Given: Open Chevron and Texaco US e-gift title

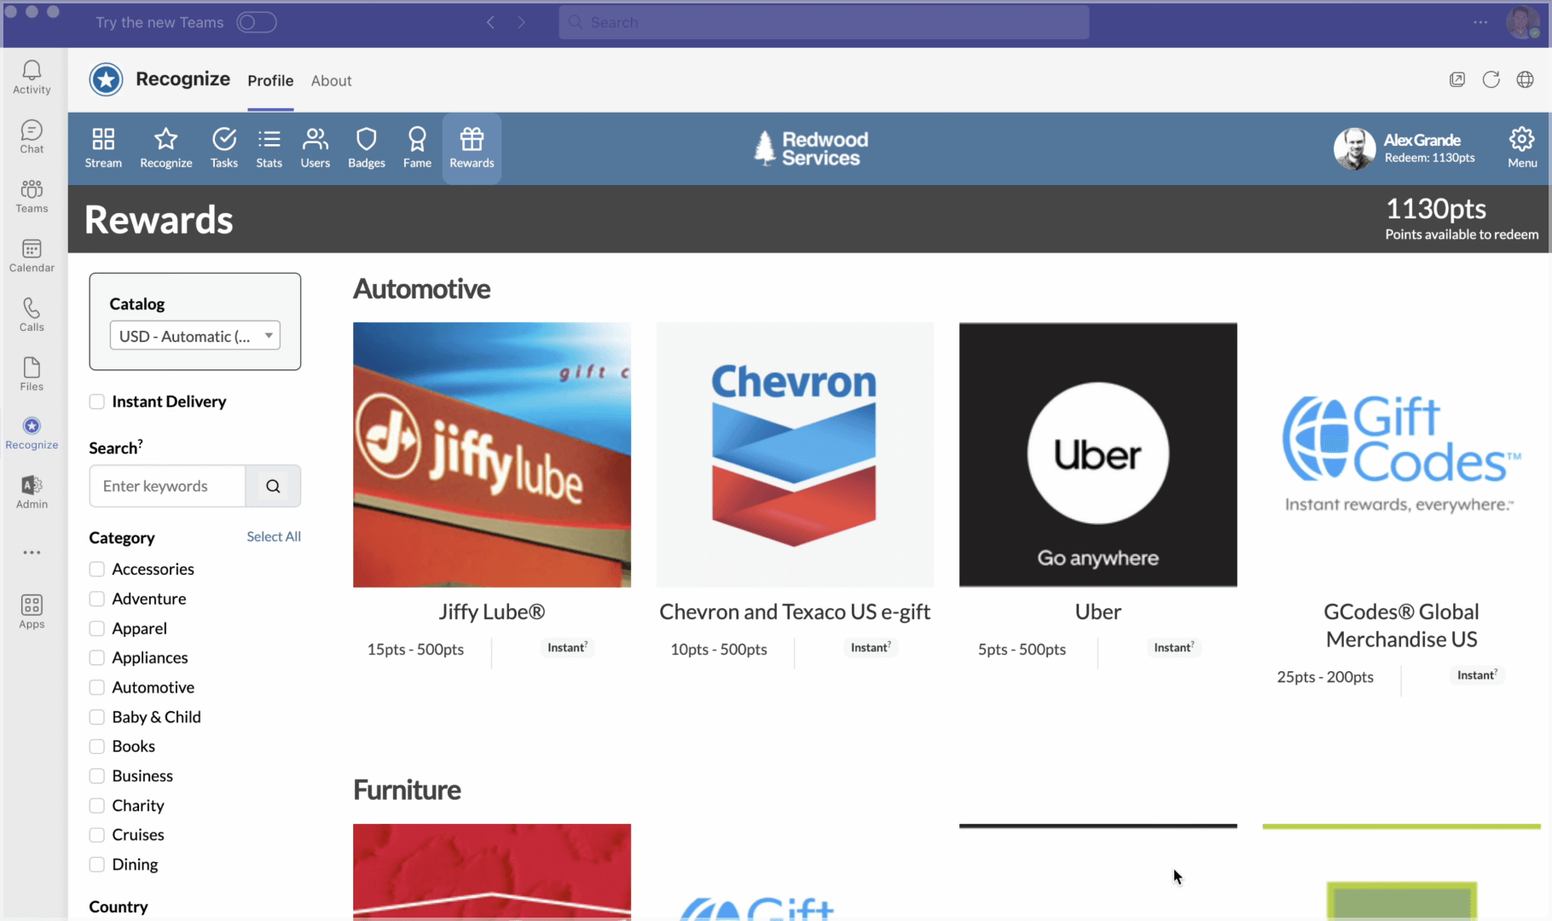Looking at the screenshot, I should (x=795, y=612).
